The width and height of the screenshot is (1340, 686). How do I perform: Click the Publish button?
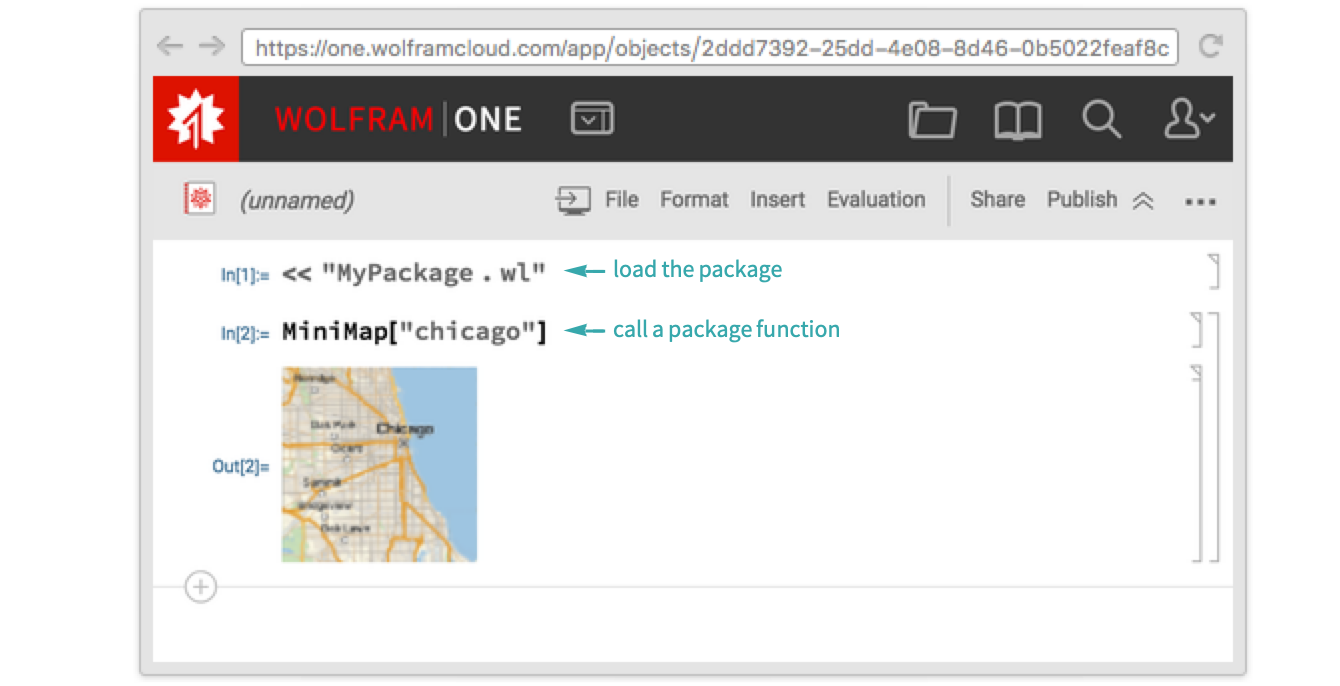tap(1081, 200)
